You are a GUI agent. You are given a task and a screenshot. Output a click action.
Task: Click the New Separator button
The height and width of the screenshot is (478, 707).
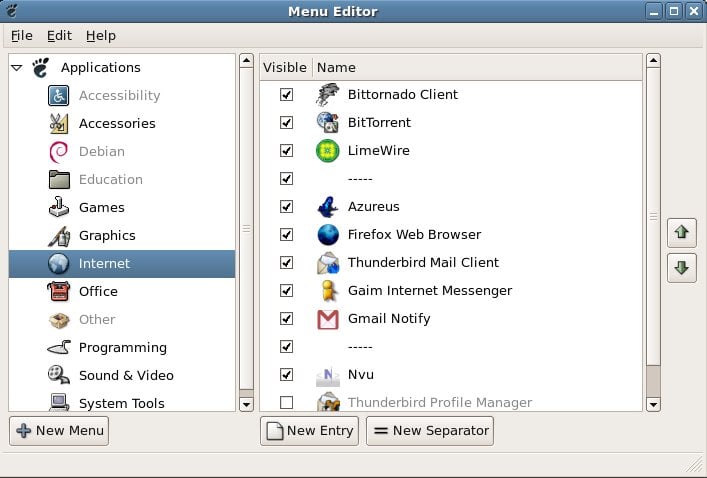(x=430, y=431)
